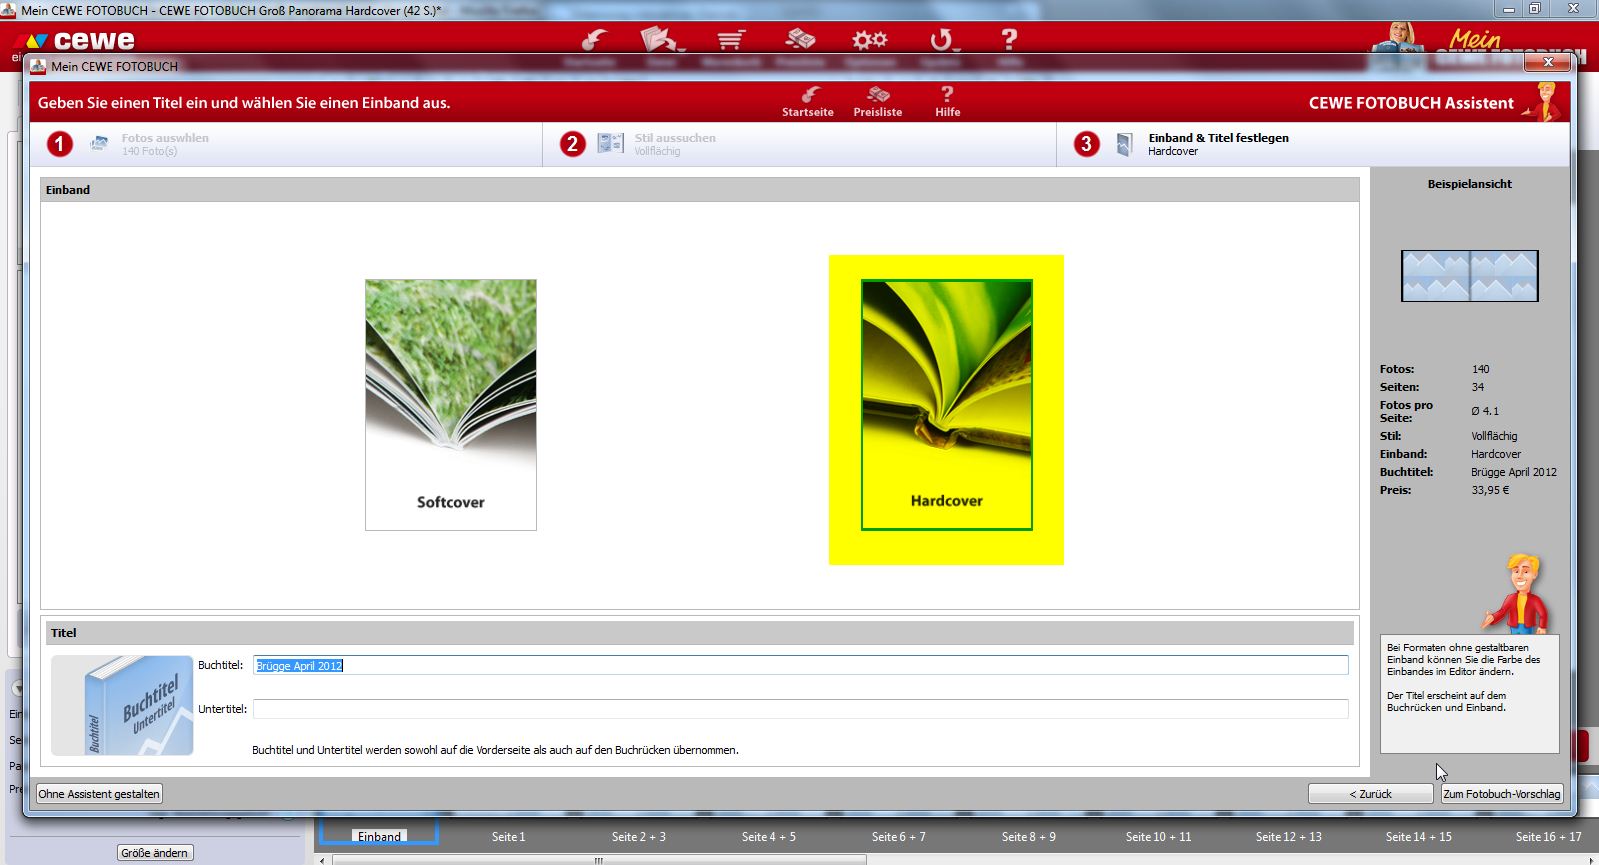
Task: Click the Zurück button
Action: click(1370, 794)
